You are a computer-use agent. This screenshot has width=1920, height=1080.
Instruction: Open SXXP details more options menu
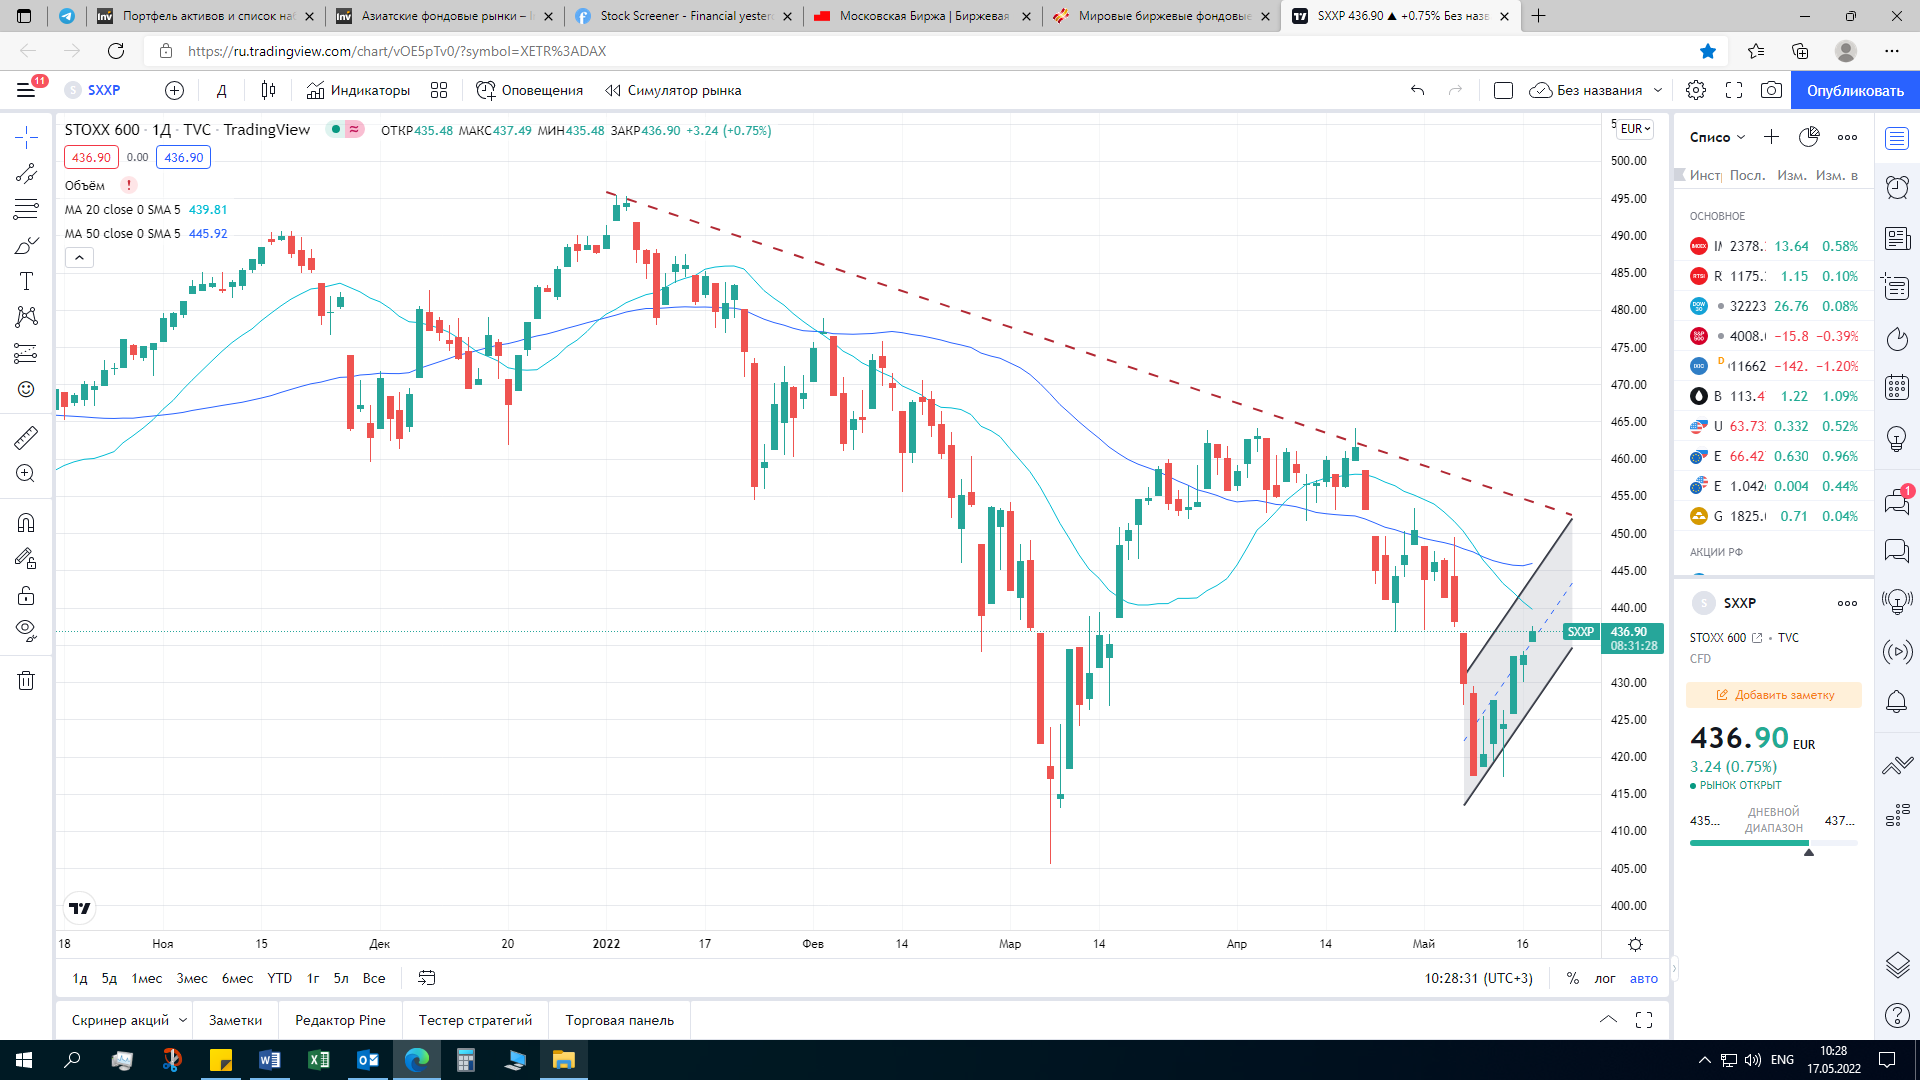pyautogui.click(x=1847, y=603)
